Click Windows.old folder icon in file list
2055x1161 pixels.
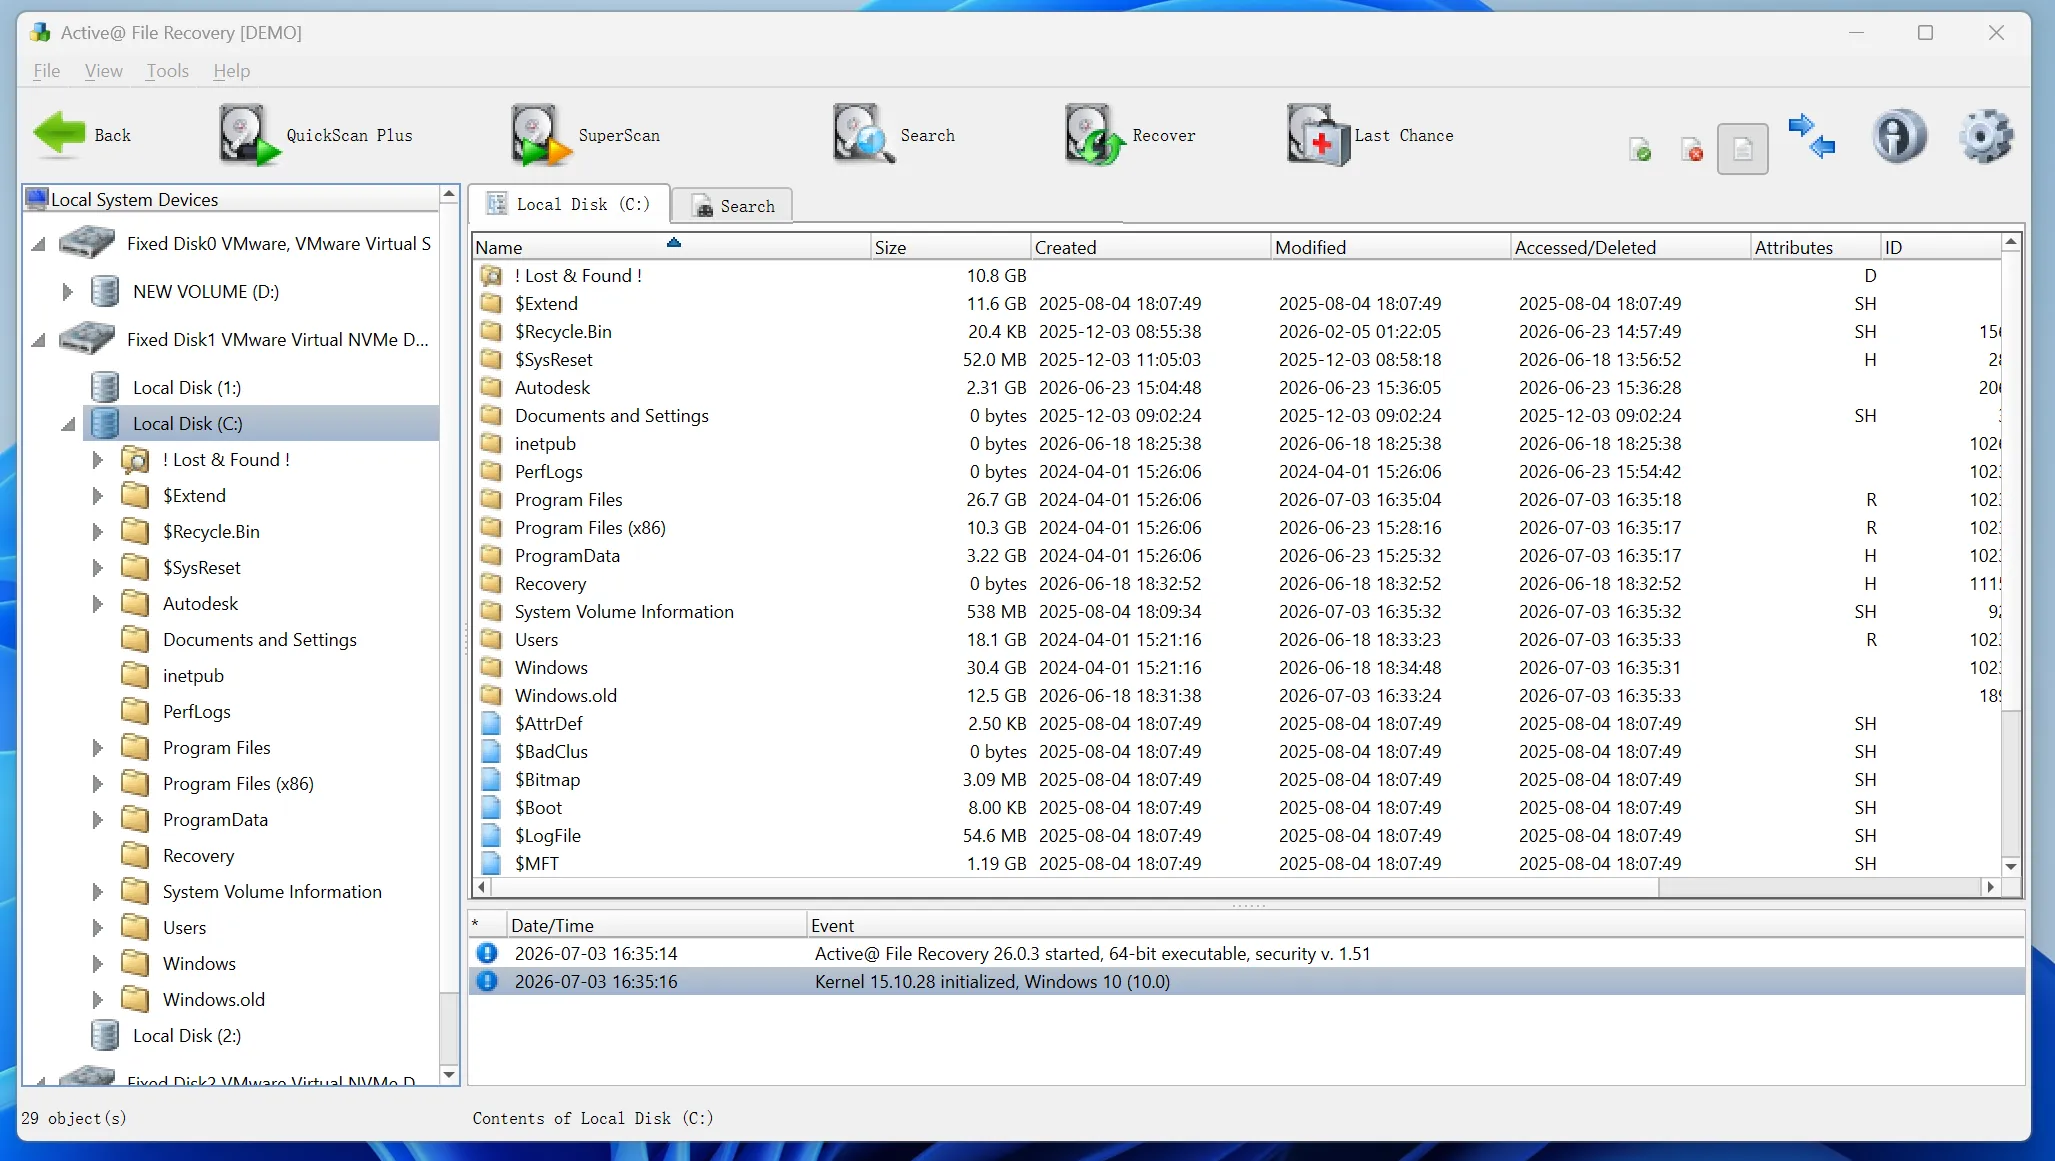tap(491, 695)
